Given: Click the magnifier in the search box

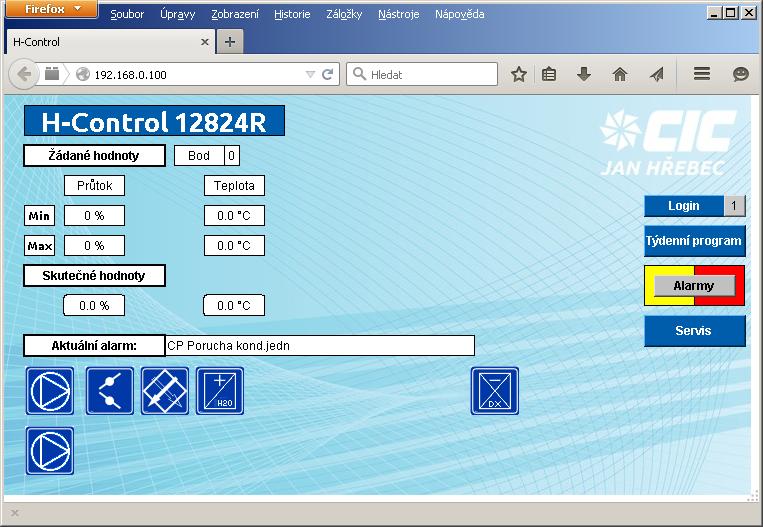Looking at the screenshot, I should click(x=359, y=74).
